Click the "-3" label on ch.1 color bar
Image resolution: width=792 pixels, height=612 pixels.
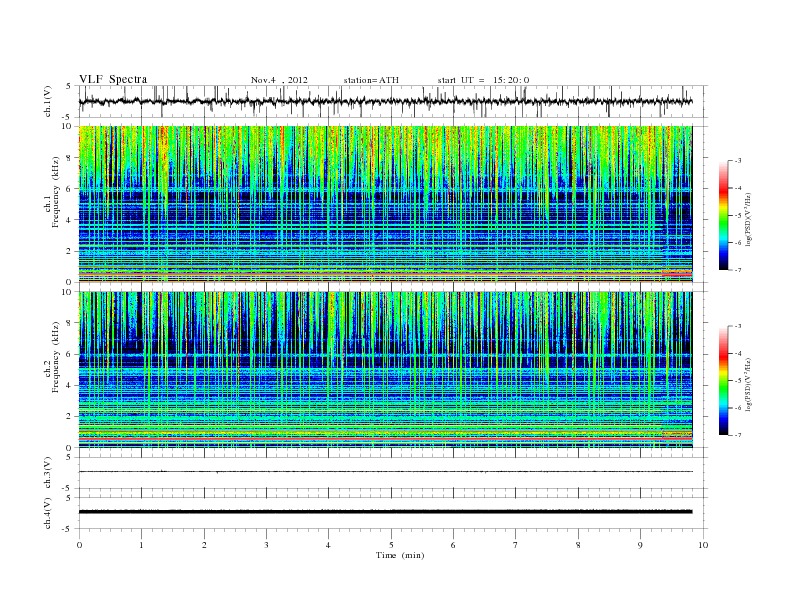737,161
